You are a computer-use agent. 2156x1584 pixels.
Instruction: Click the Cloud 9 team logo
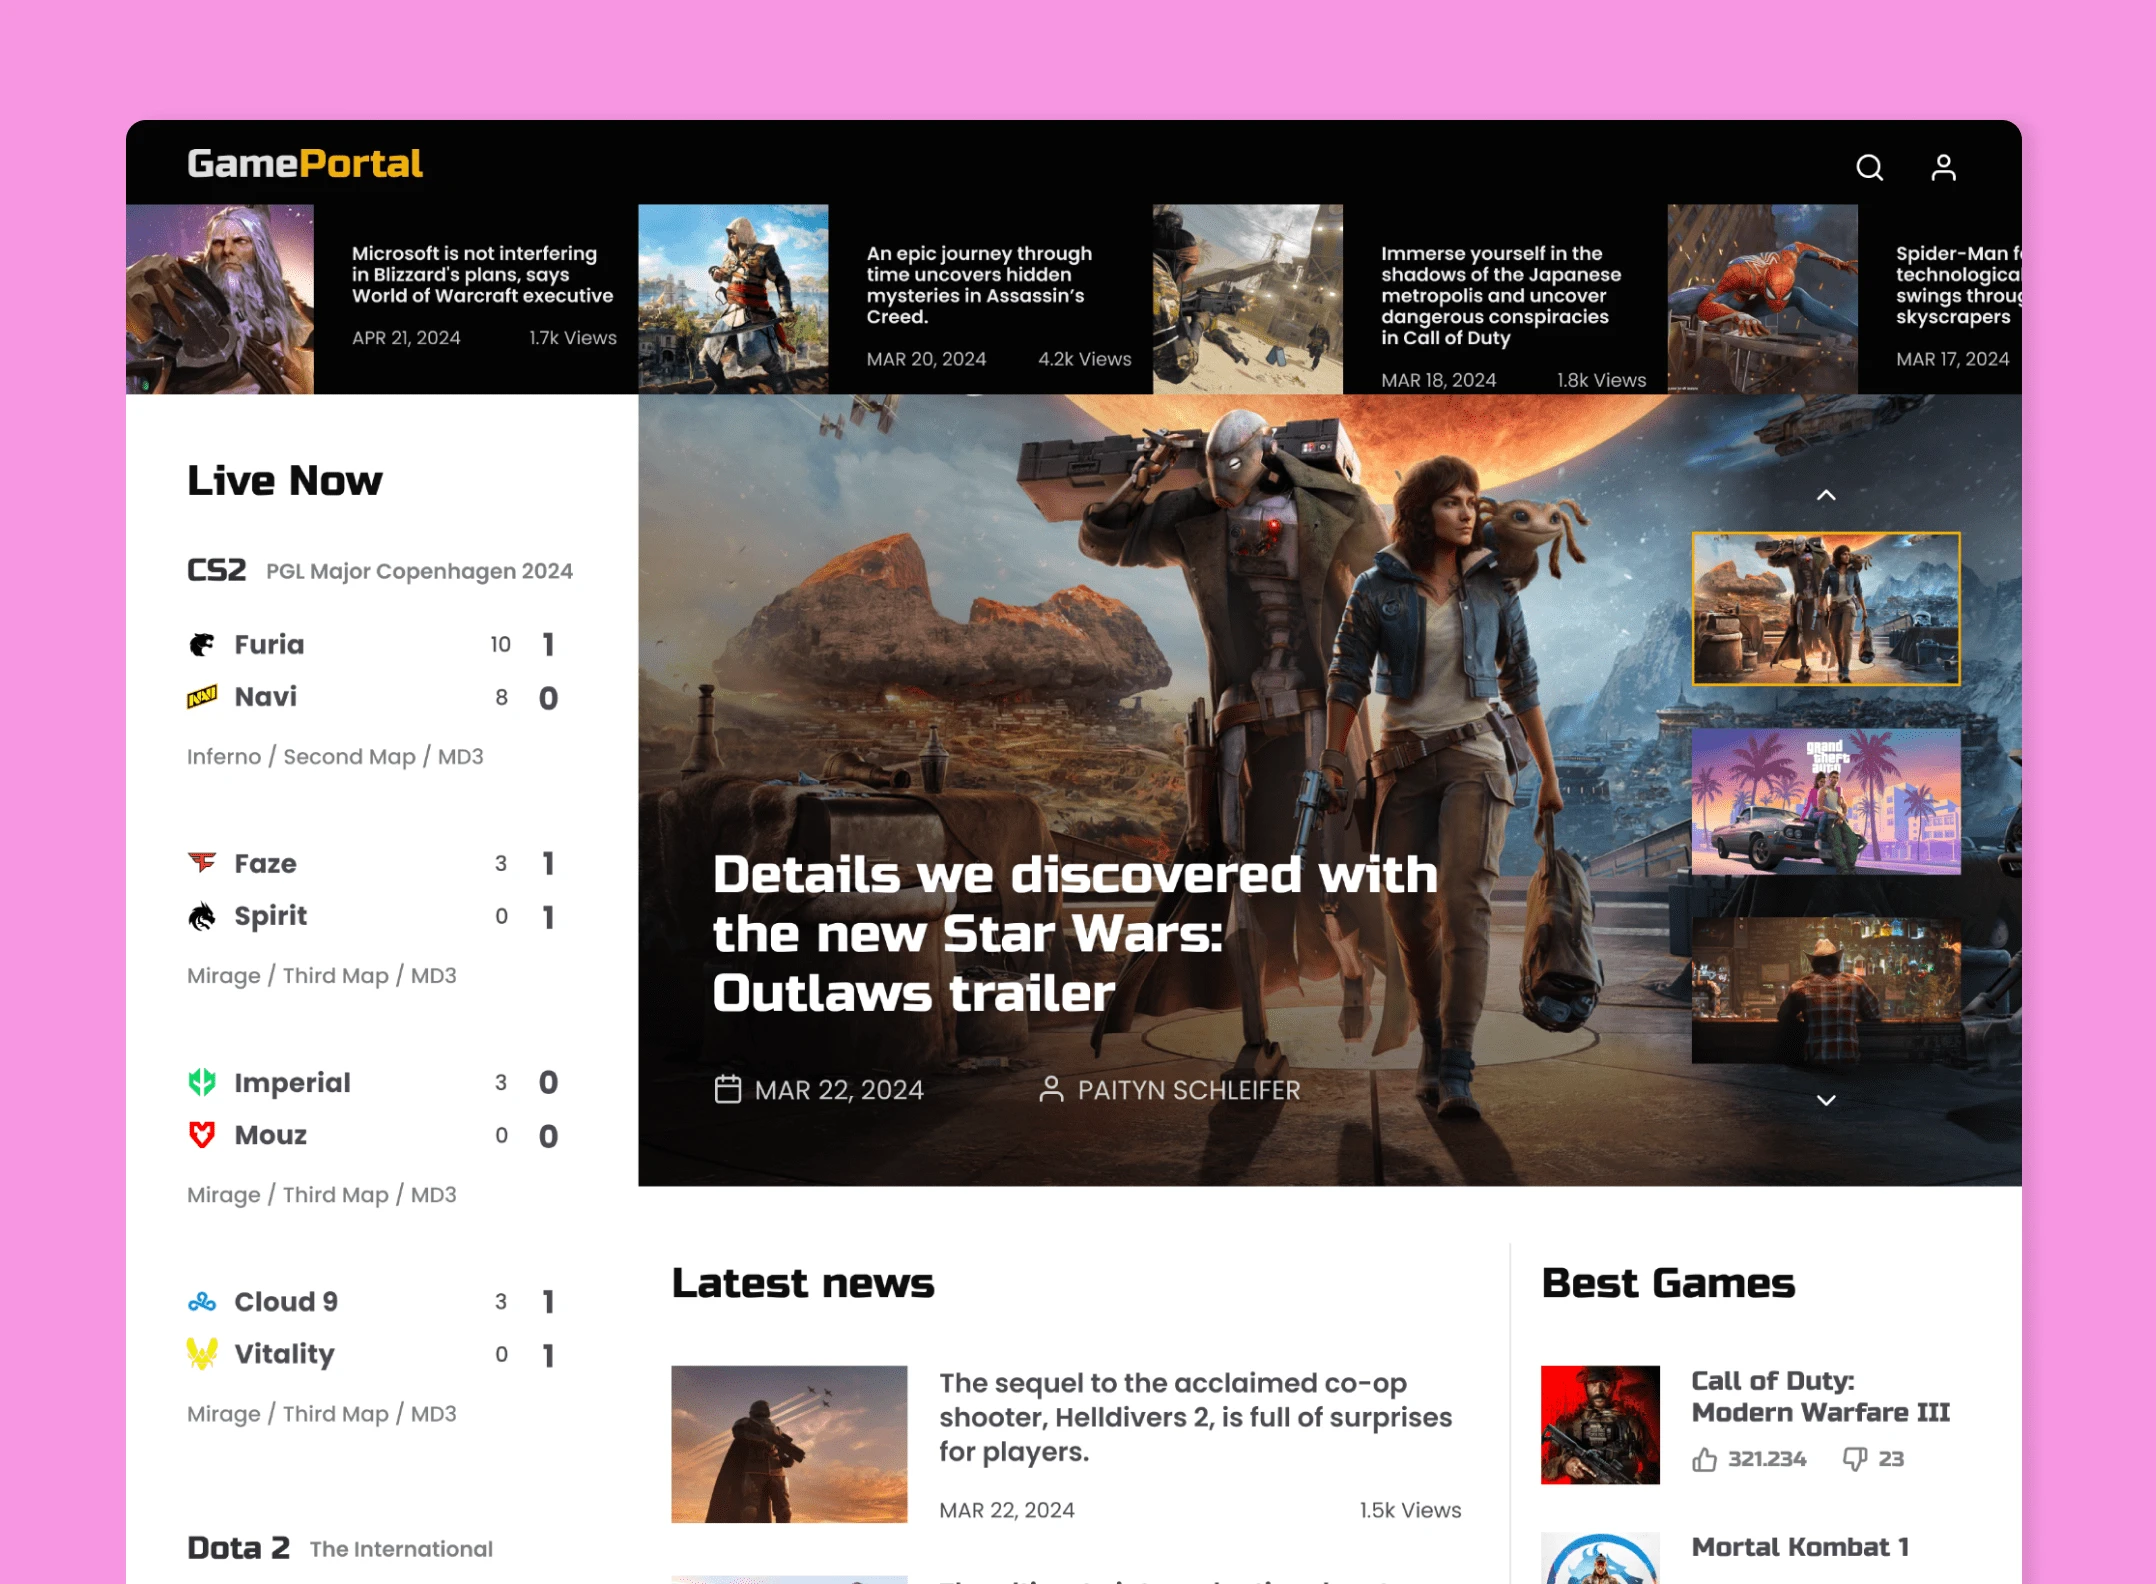tap(202, 1301)
